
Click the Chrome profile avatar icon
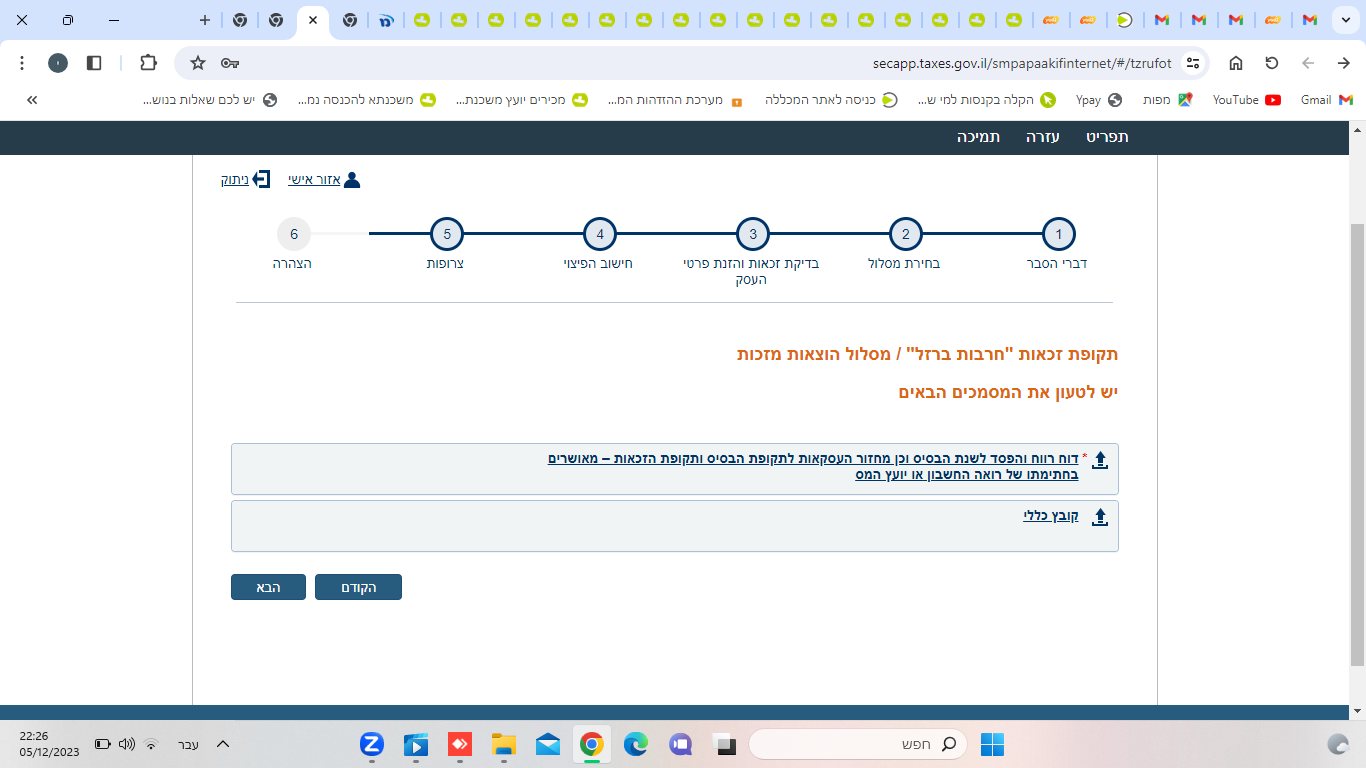click(58, 63)
